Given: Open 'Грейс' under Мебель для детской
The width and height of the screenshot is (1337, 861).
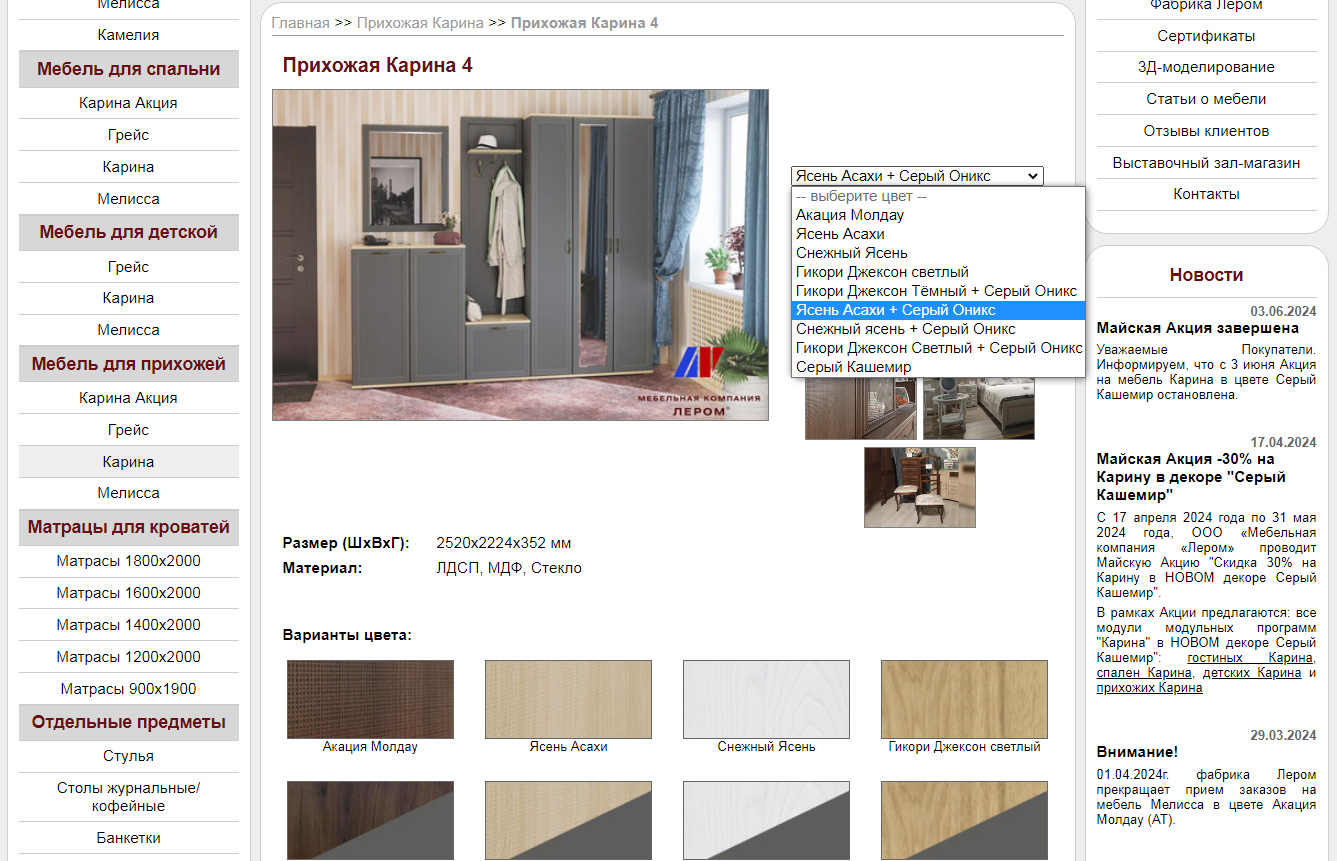Looking at the screenshot, I should (x=128, y=267).
